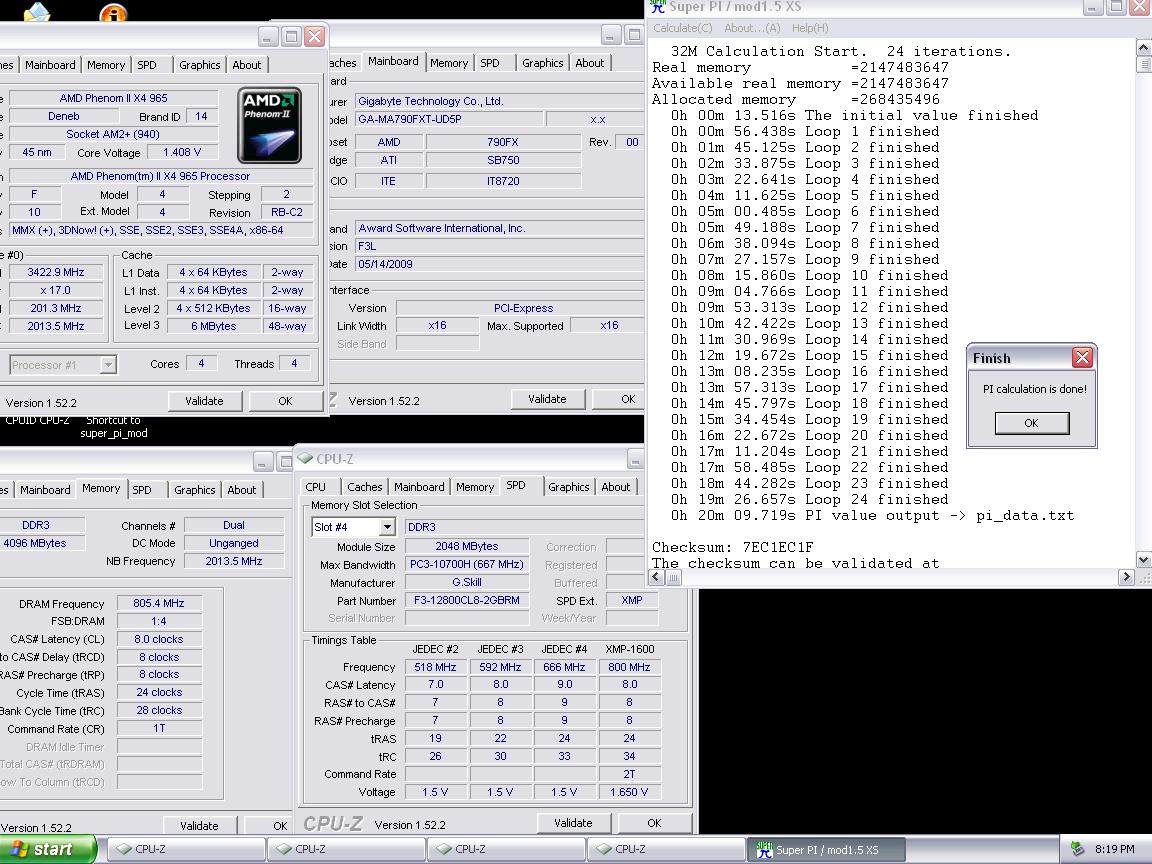Image resolution: width=1152 pixels, height=864 pixels.
Task: Click the NB Frequency 2013.5 MHz value
Action: point(234,561)
